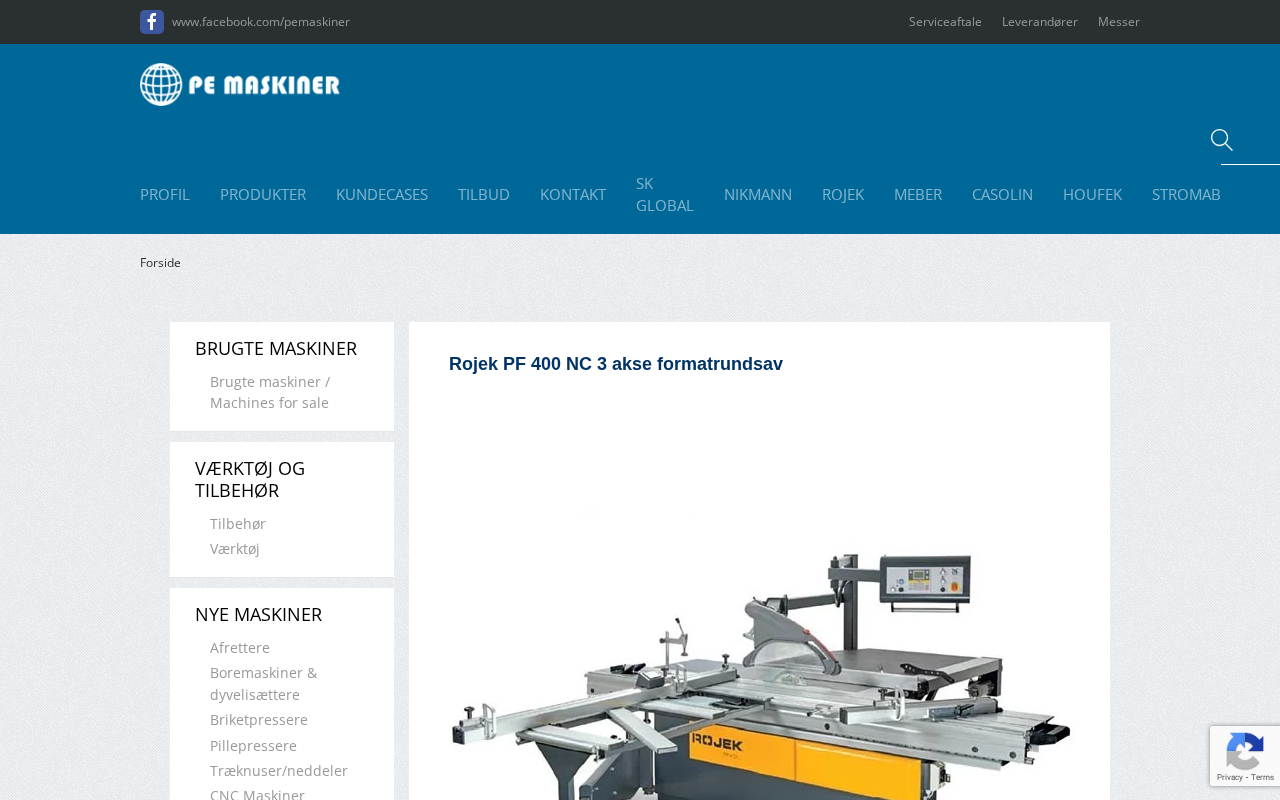This screenshot has width=1280, height=800.
Task: Open reCAPTCHA Privacy link
Action: click(1229, 777)
